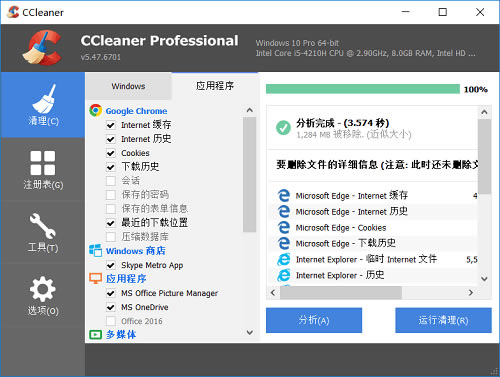Enable the 保存的表单信息 checkbox
This screenshot has height=377, width=500.
[111, 209]
